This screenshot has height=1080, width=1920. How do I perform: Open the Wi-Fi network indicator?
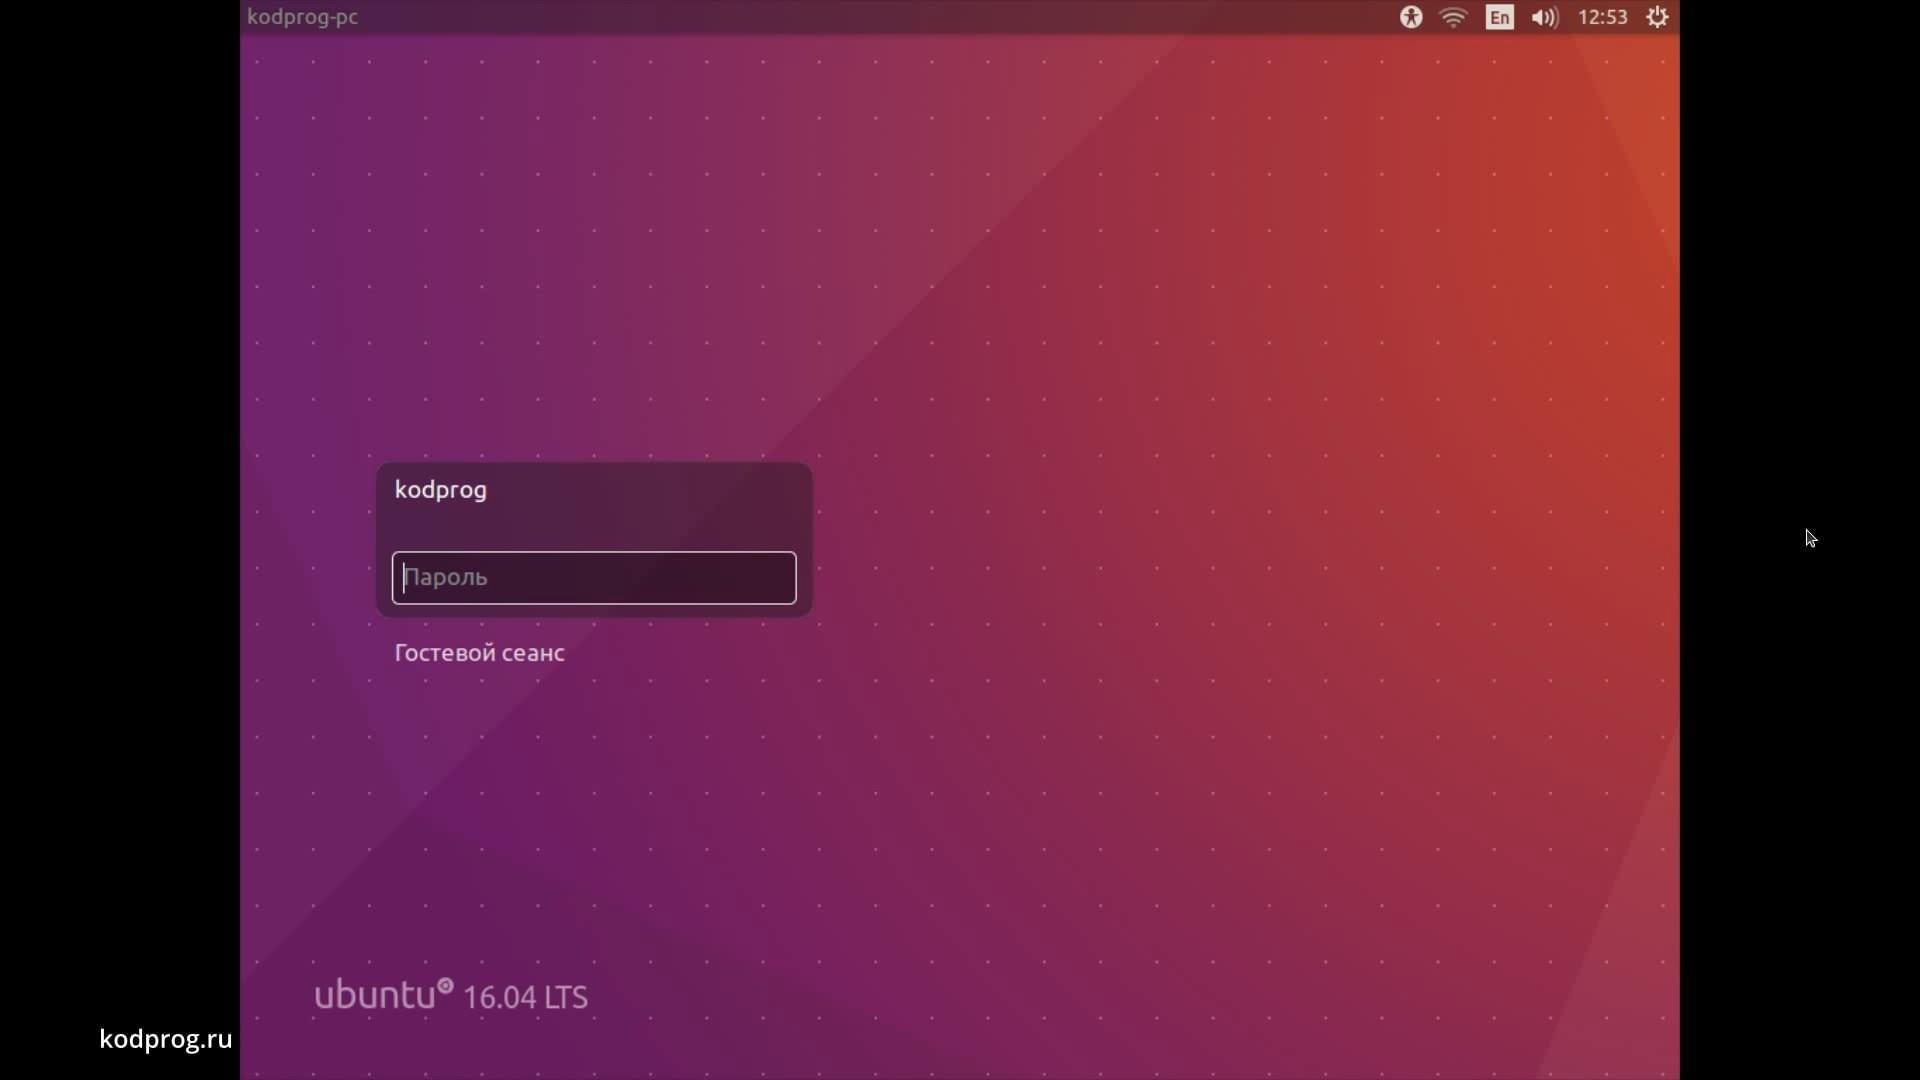(x=1453, y=17)
